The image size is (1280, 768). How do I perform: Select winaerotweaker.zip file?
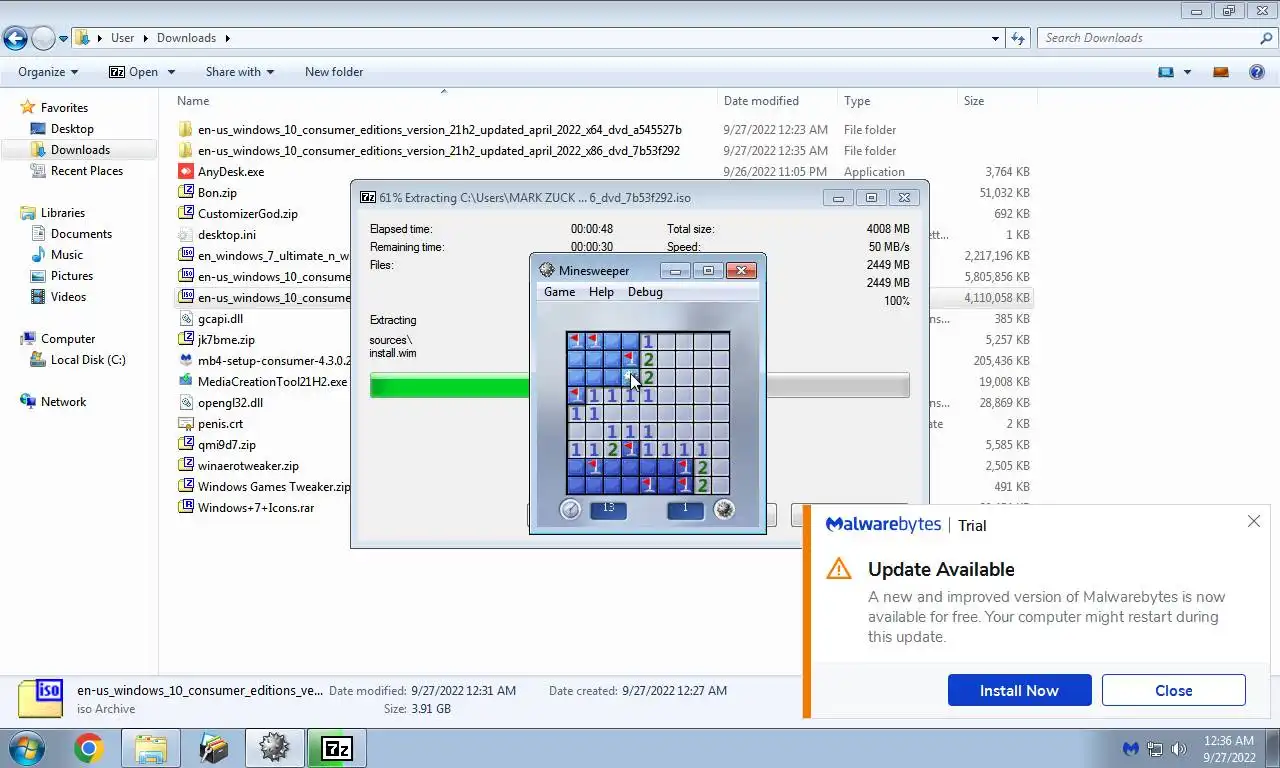click(x=248, y=466)
